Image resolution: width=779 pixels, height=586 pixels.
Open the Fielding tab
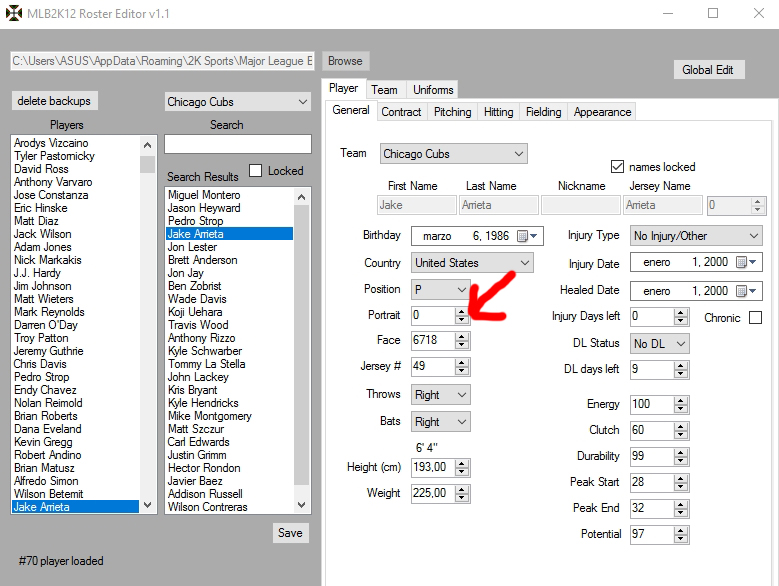544,112
